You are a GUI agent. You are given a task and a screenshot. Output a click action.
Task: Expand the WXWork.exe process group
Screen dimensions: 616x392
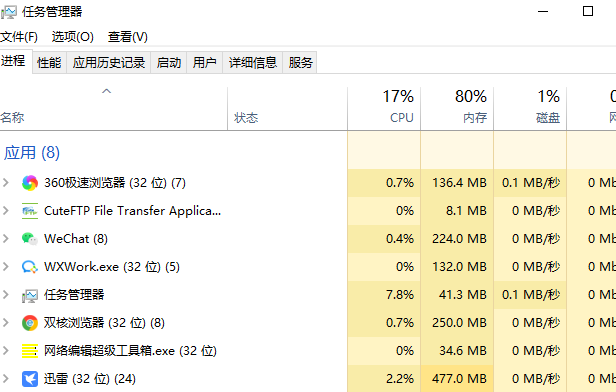pyautogui.click(x=6, y=267)
